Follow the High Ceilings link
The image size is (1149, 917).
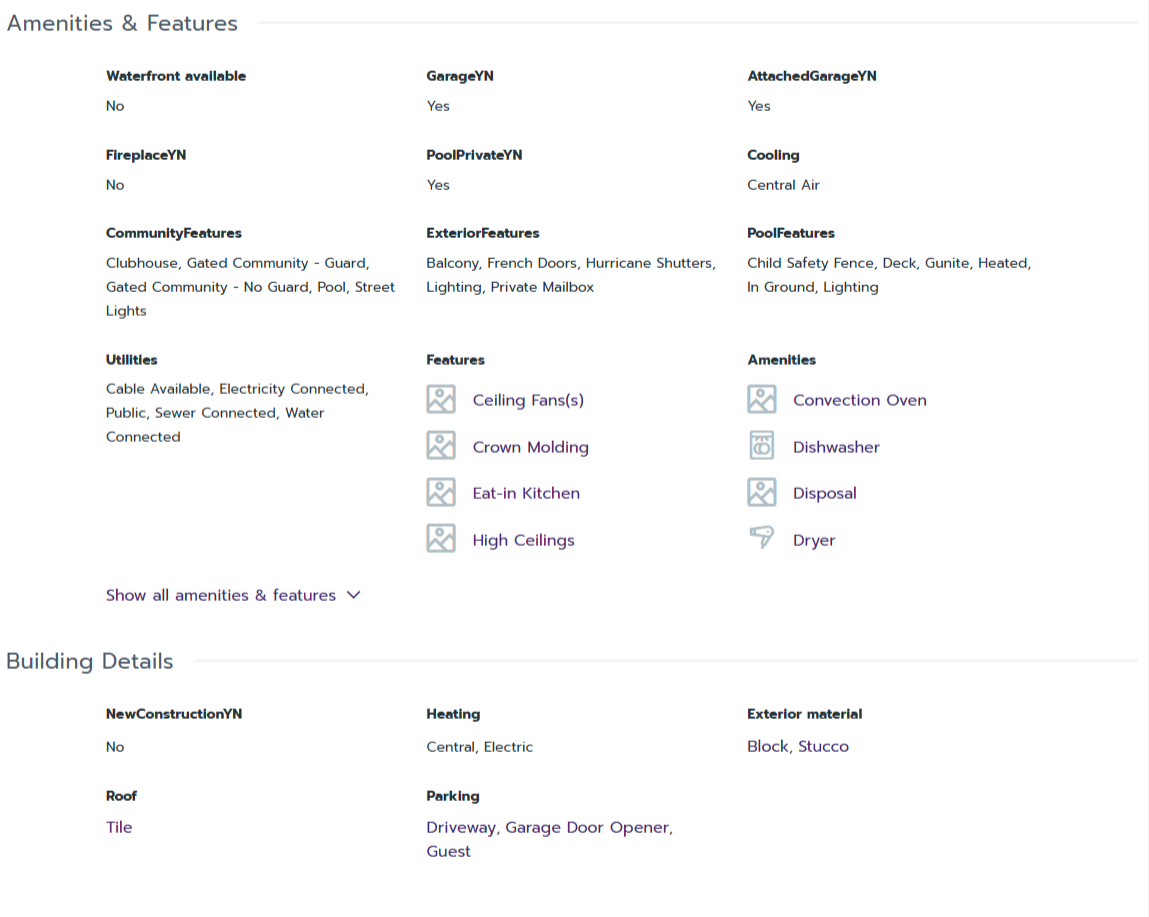(523, 540)
